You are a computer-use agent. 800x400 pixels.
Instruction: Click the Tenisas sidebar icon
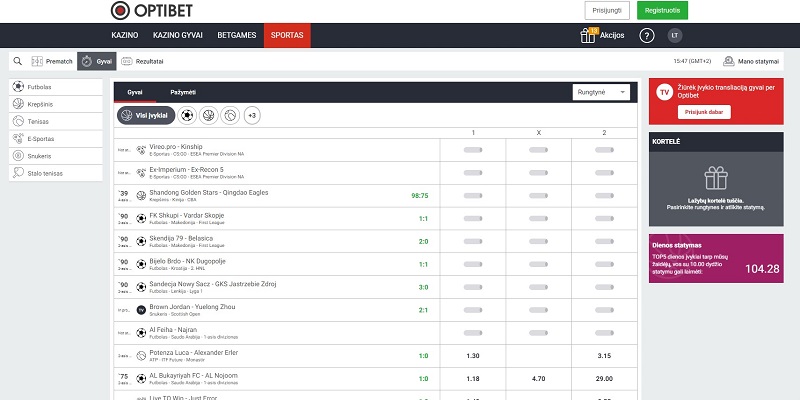click(x=18, y=121)
